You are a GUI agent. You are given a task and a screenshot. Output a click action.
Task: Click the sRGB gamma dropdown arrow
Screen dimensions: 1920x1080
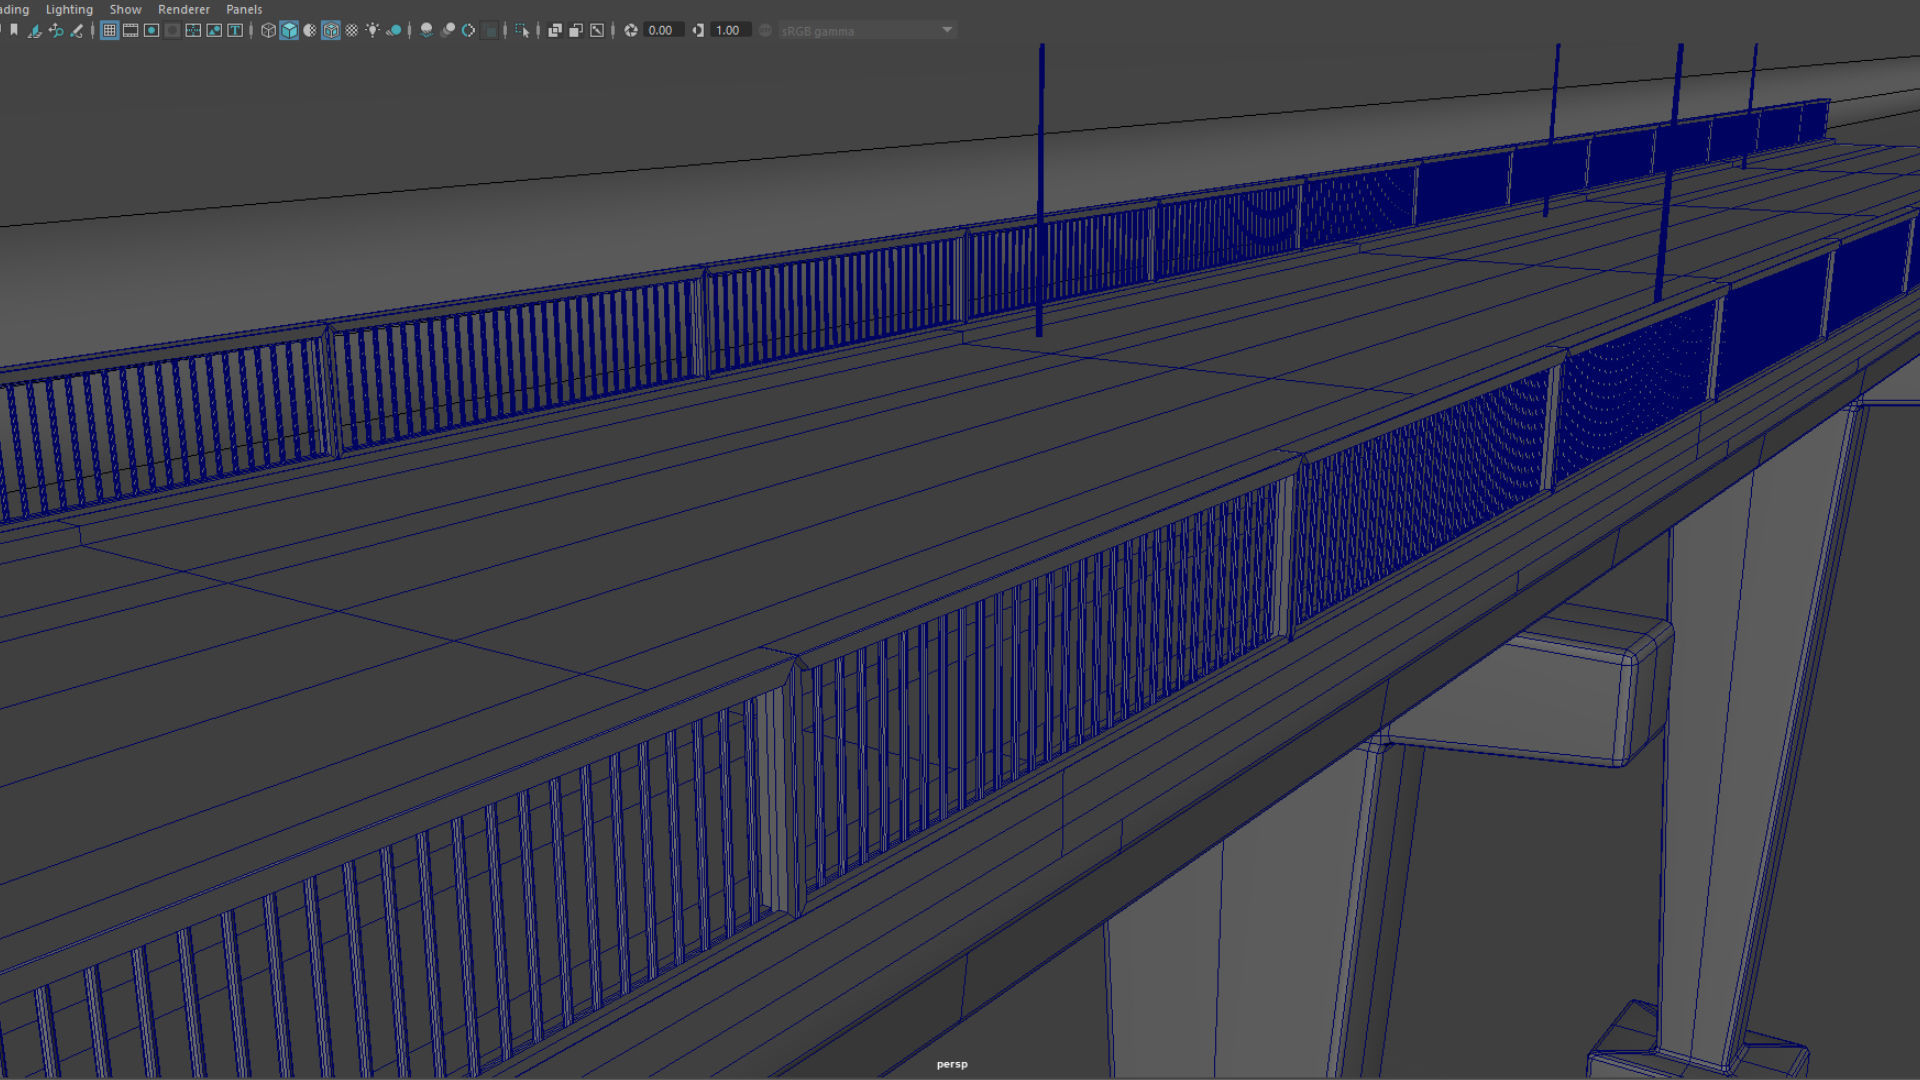[947, 30]
